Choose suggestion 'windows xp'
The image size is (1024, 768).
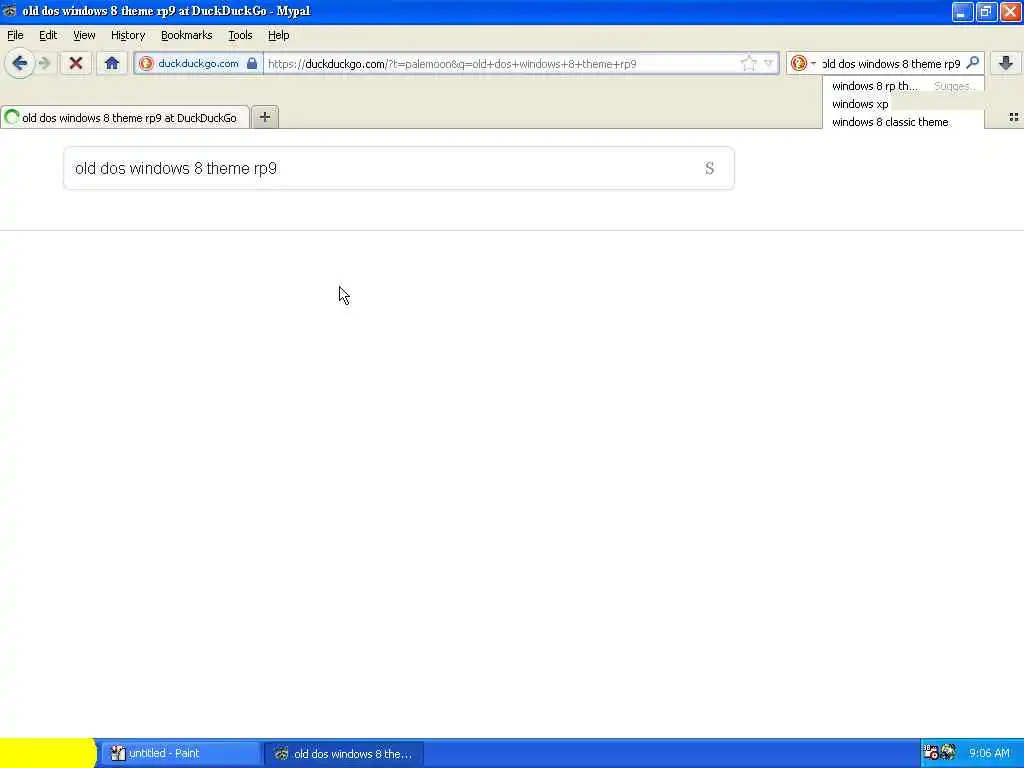click(x=860, y=104)
